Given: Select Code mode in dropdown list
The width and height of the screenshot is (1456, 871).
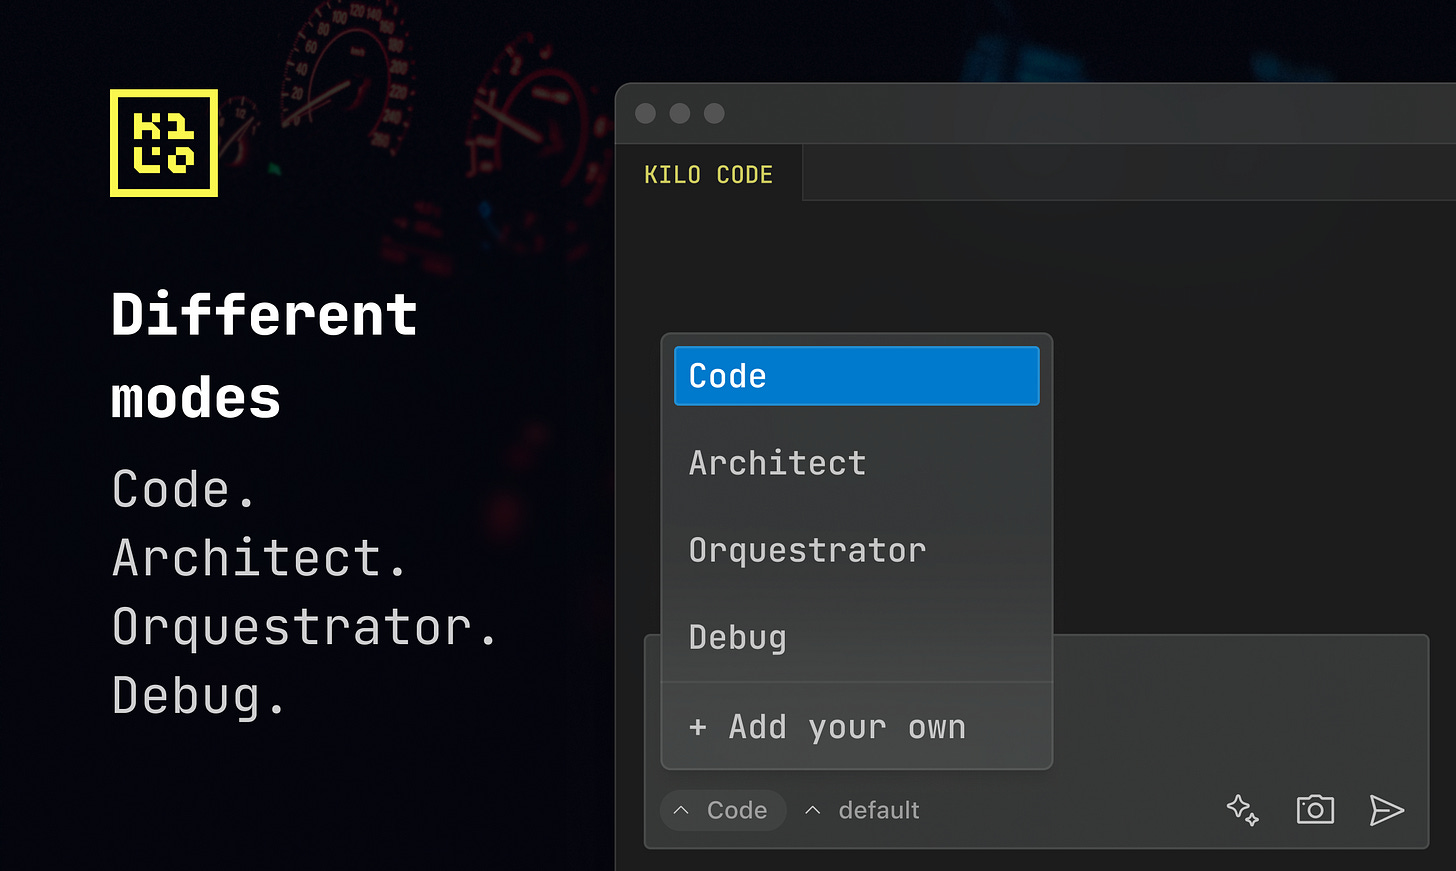Looking at the screenshot, I should click(x=857, y=376).
